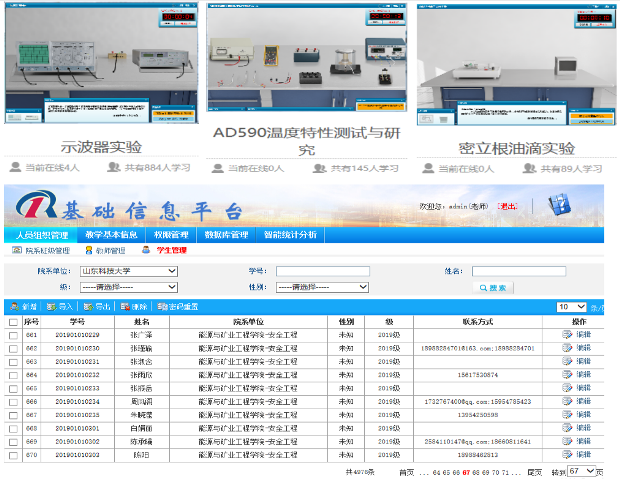Check the checkbox for row 663

point(13,362)
